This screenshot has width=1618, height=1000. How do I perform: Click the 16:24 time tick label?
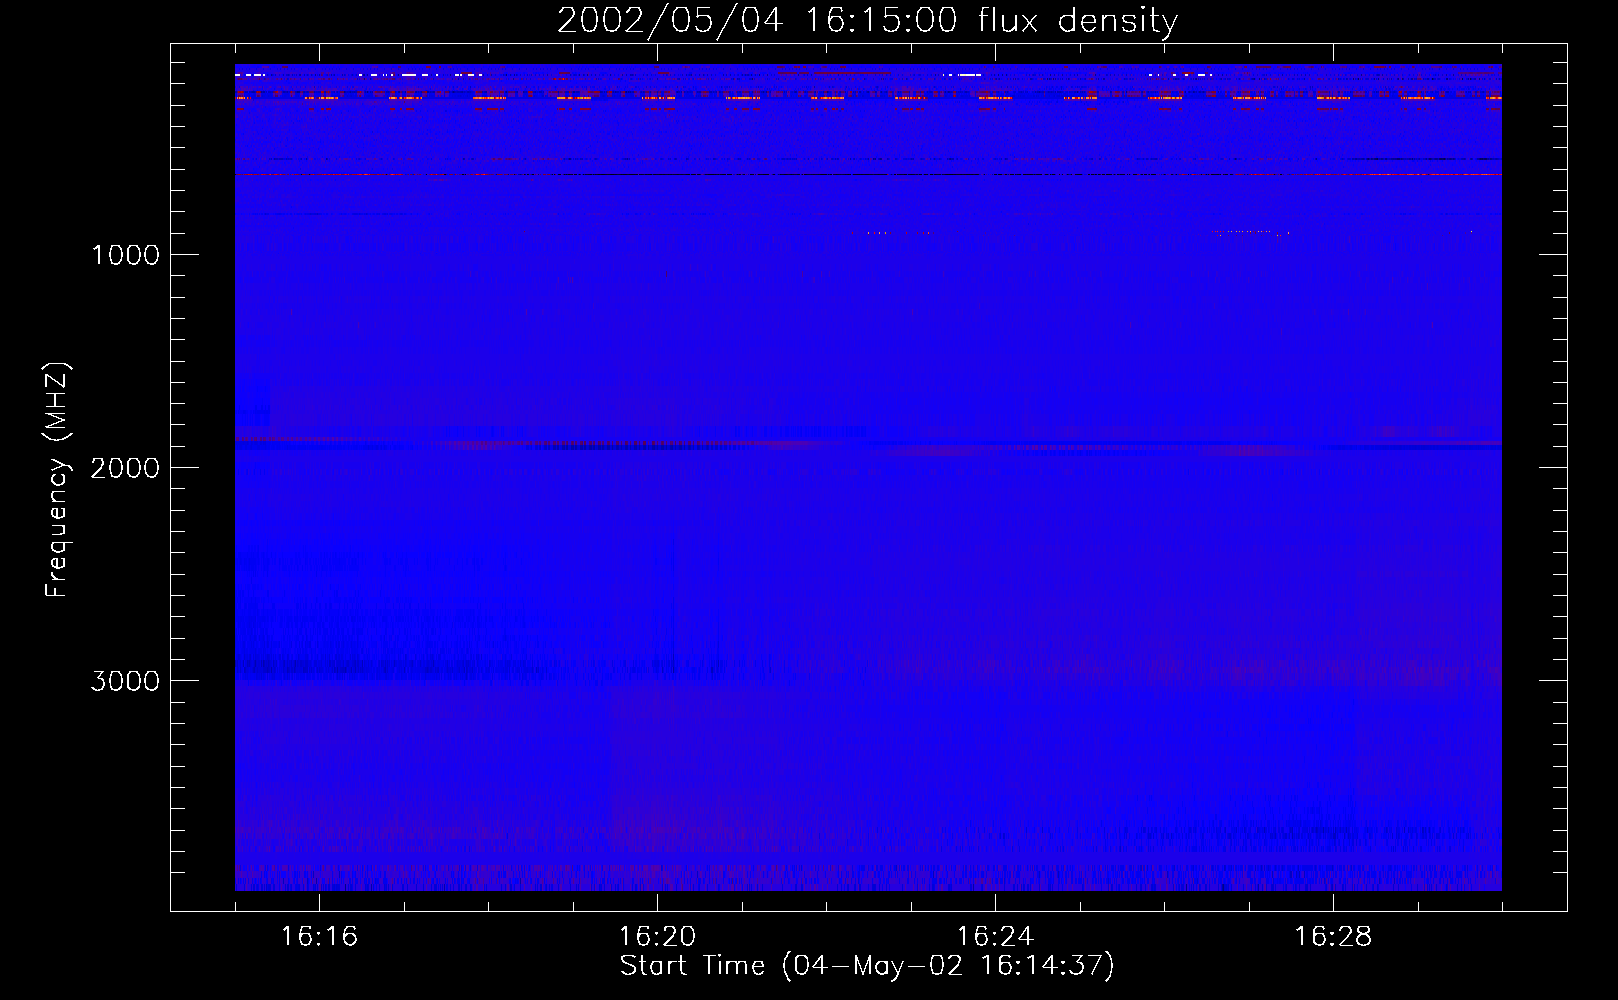tap(995, 937)
